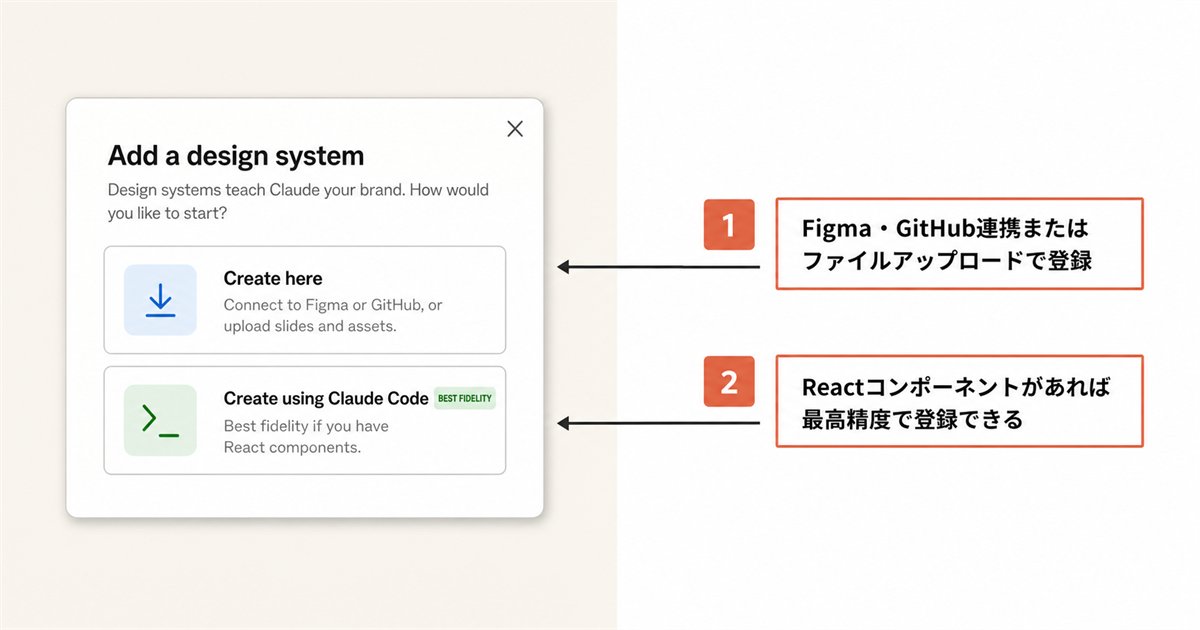Click the Design systems teach Claude subtitle
The height and width of the screenshot is (630, 1200).
click(298, 201)
